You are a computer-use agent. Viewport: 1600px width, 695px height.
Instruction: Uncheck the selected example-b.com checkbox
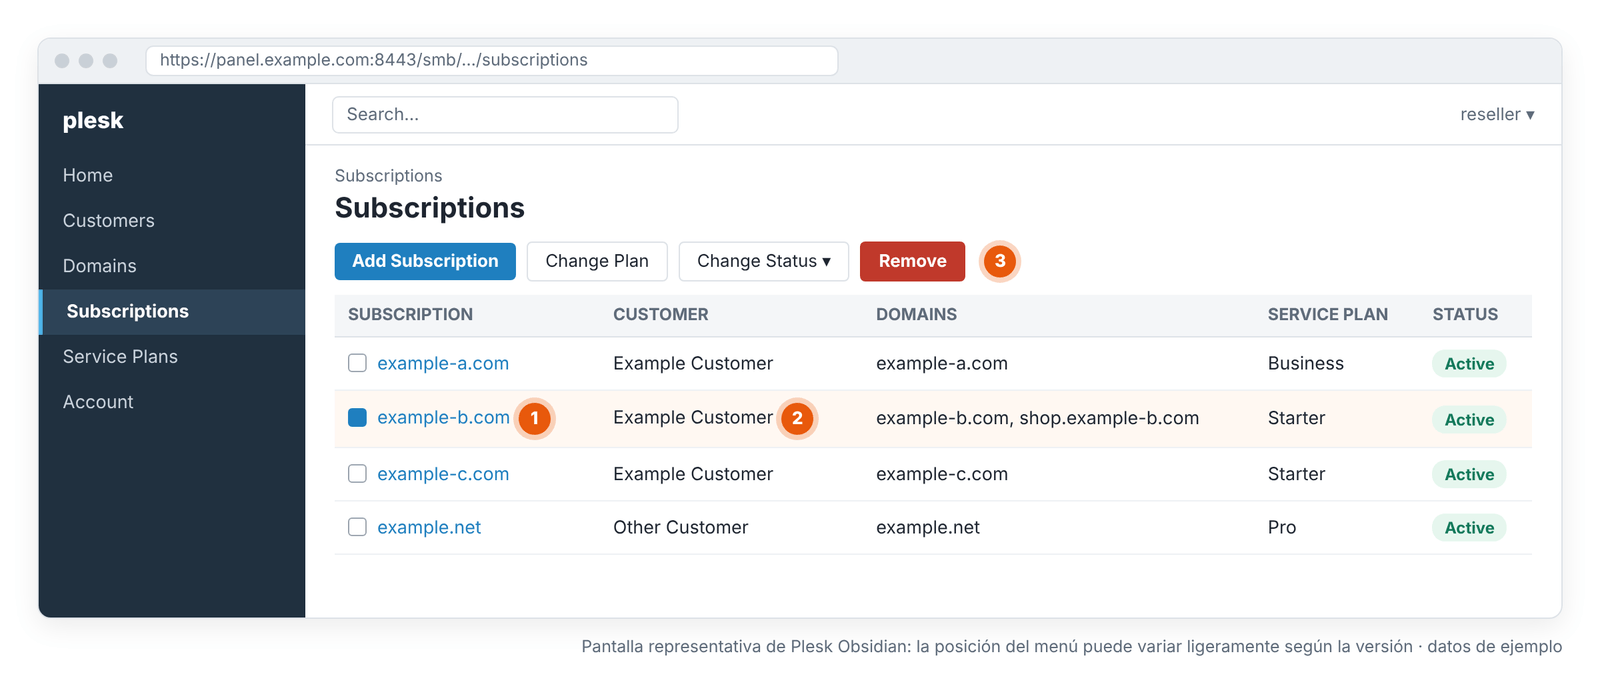[357, 418]
